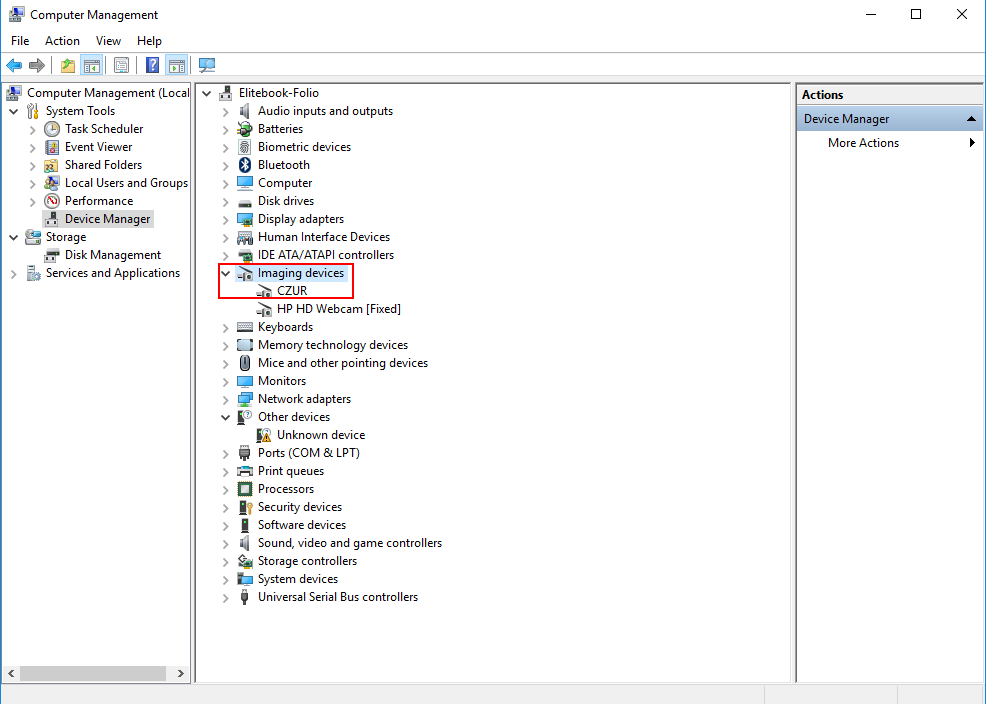
Task: Collapse the System Tools node
Action: point(14,111)
